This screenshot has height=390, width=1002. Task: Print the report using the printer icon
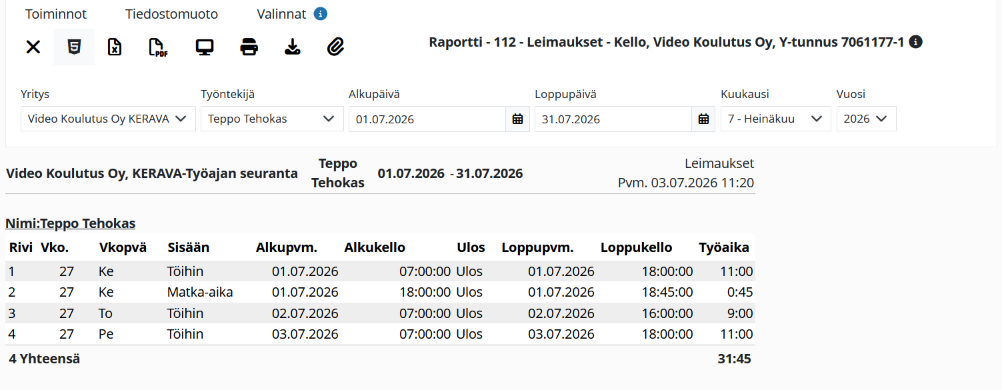click(249, 47)
